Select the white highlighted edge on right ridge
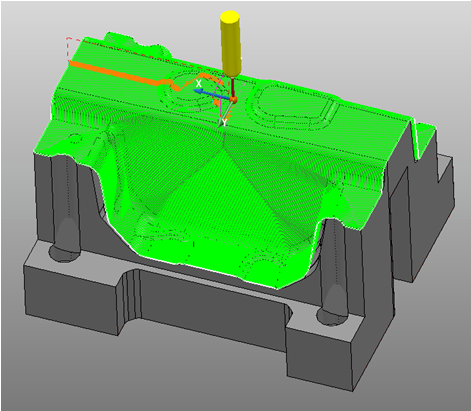 click(x=415, y=137)
